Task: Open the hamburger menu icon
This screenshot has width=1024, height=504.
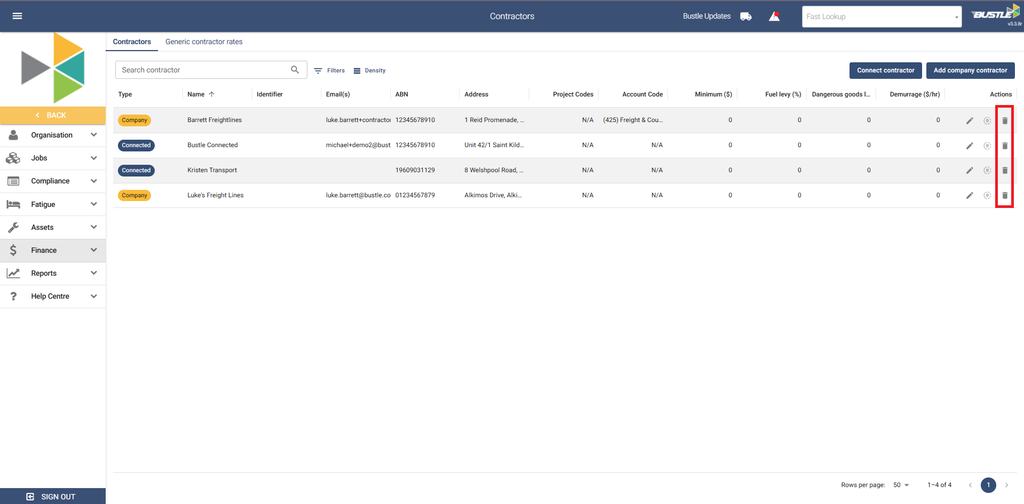Action: (x=17, y=16)
